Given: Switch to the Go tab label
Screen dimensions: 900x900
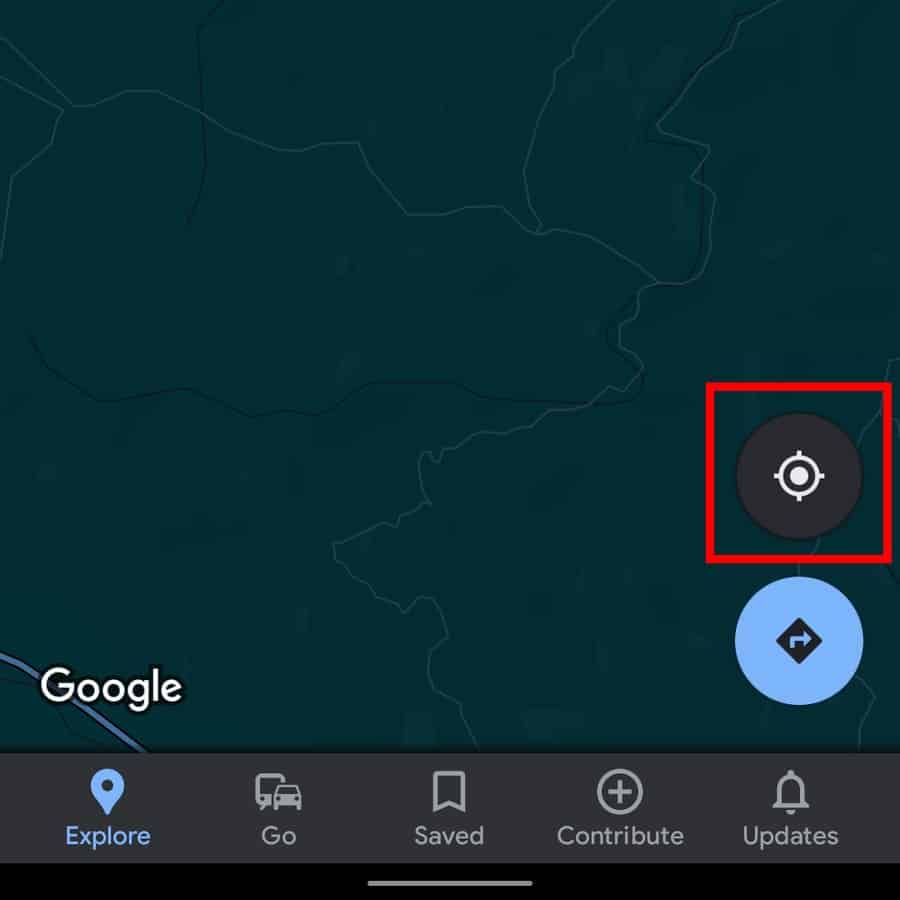Looking at the screenshot, I should click(x=278, y=836).
